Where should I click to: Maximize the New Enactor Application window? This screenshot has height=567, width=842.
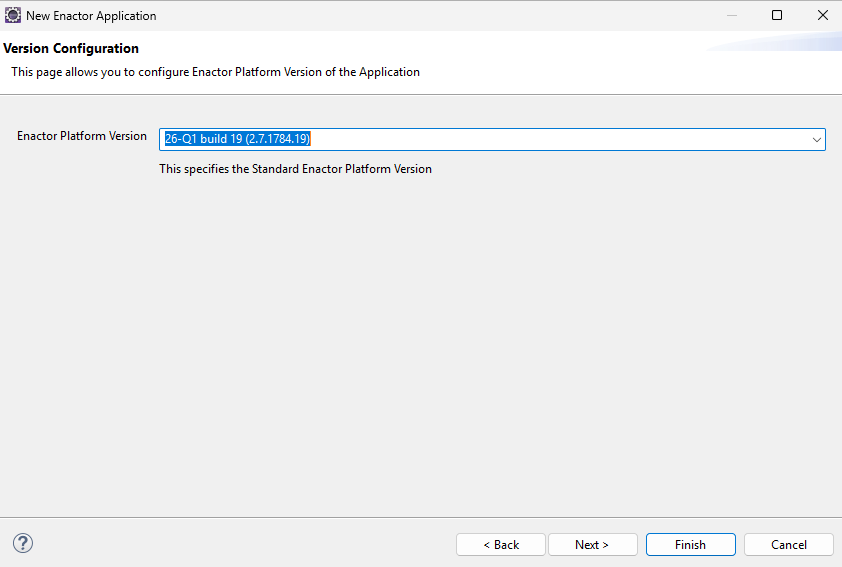click(777, 15)
